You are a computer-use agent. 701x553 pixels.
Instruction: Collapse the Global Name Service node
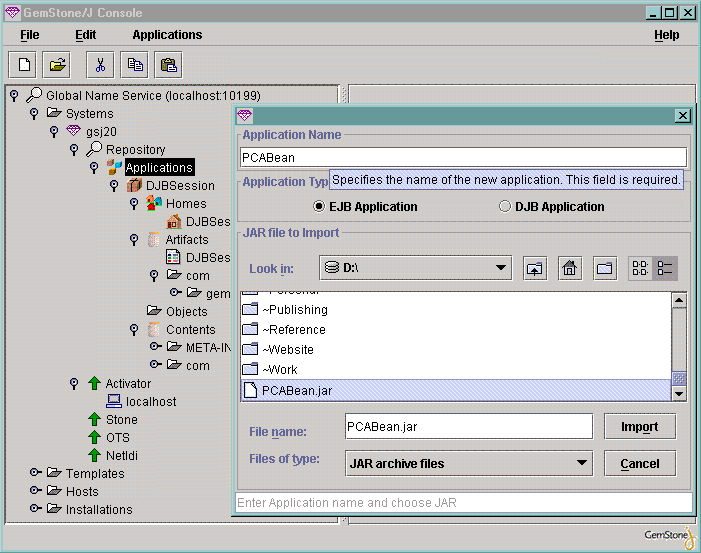(14, 95)
